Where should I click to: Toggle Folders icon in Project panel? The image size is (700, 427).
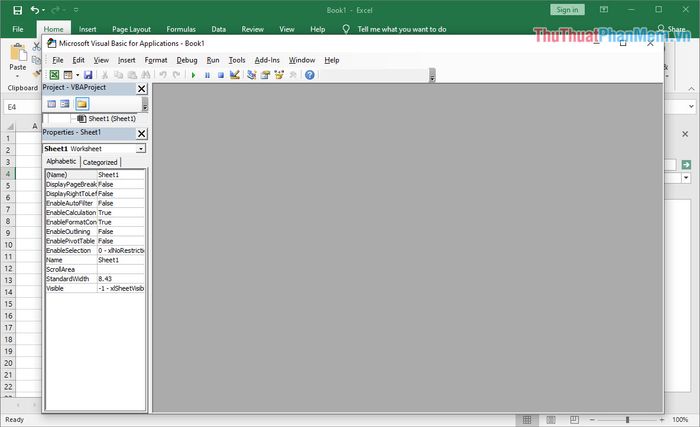tap(82, 104)
